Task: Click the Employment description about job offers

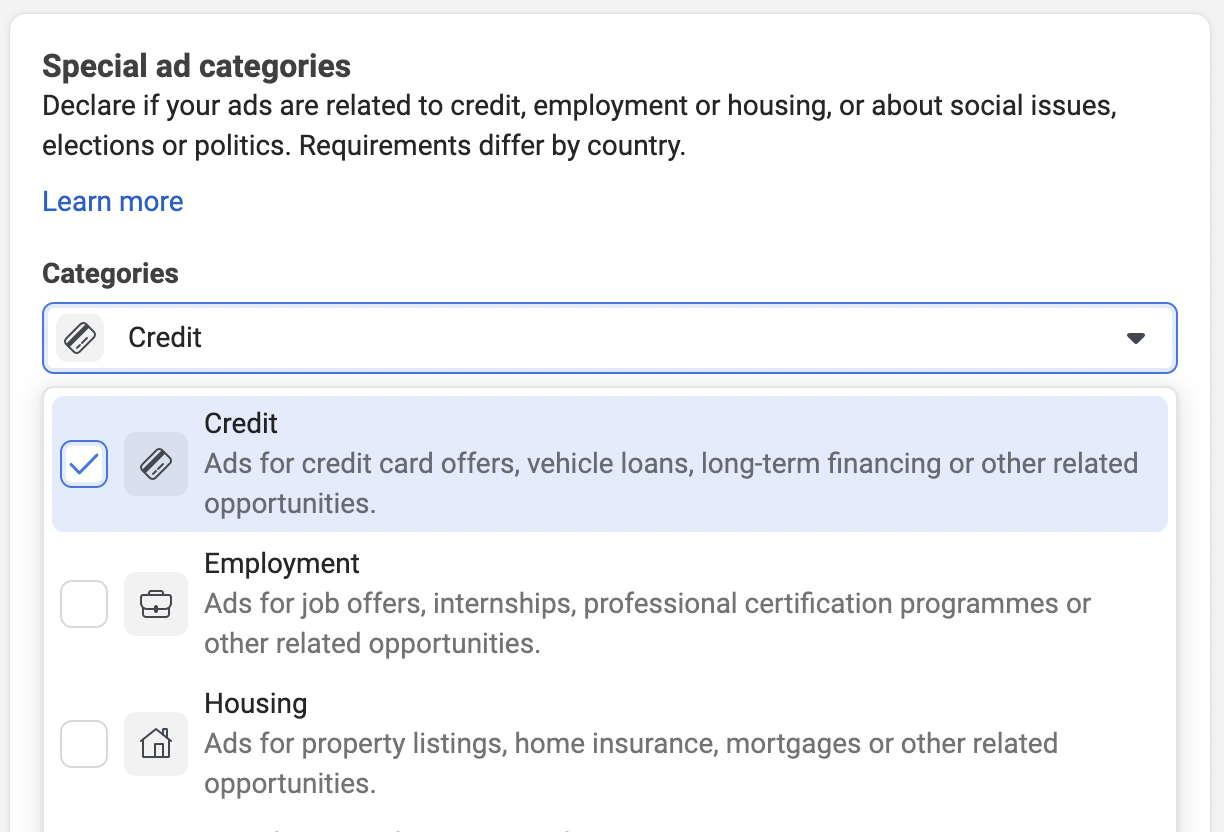Action: pyautogui.click(x=647, y=623)
